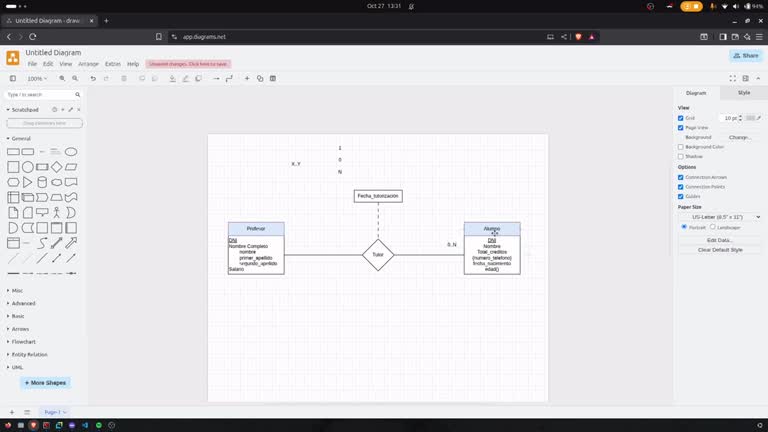Select the cylinder shape in shape library
This screenshot has height=432, width=768.
[x=42, y=182]
